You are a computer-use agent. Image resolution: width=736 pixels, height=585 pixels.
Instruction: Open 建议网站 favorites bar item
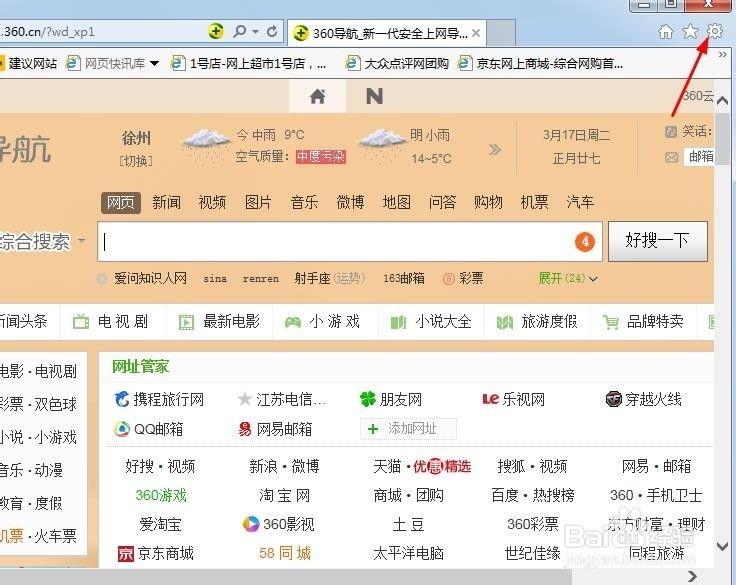click(x=28, y=63)
